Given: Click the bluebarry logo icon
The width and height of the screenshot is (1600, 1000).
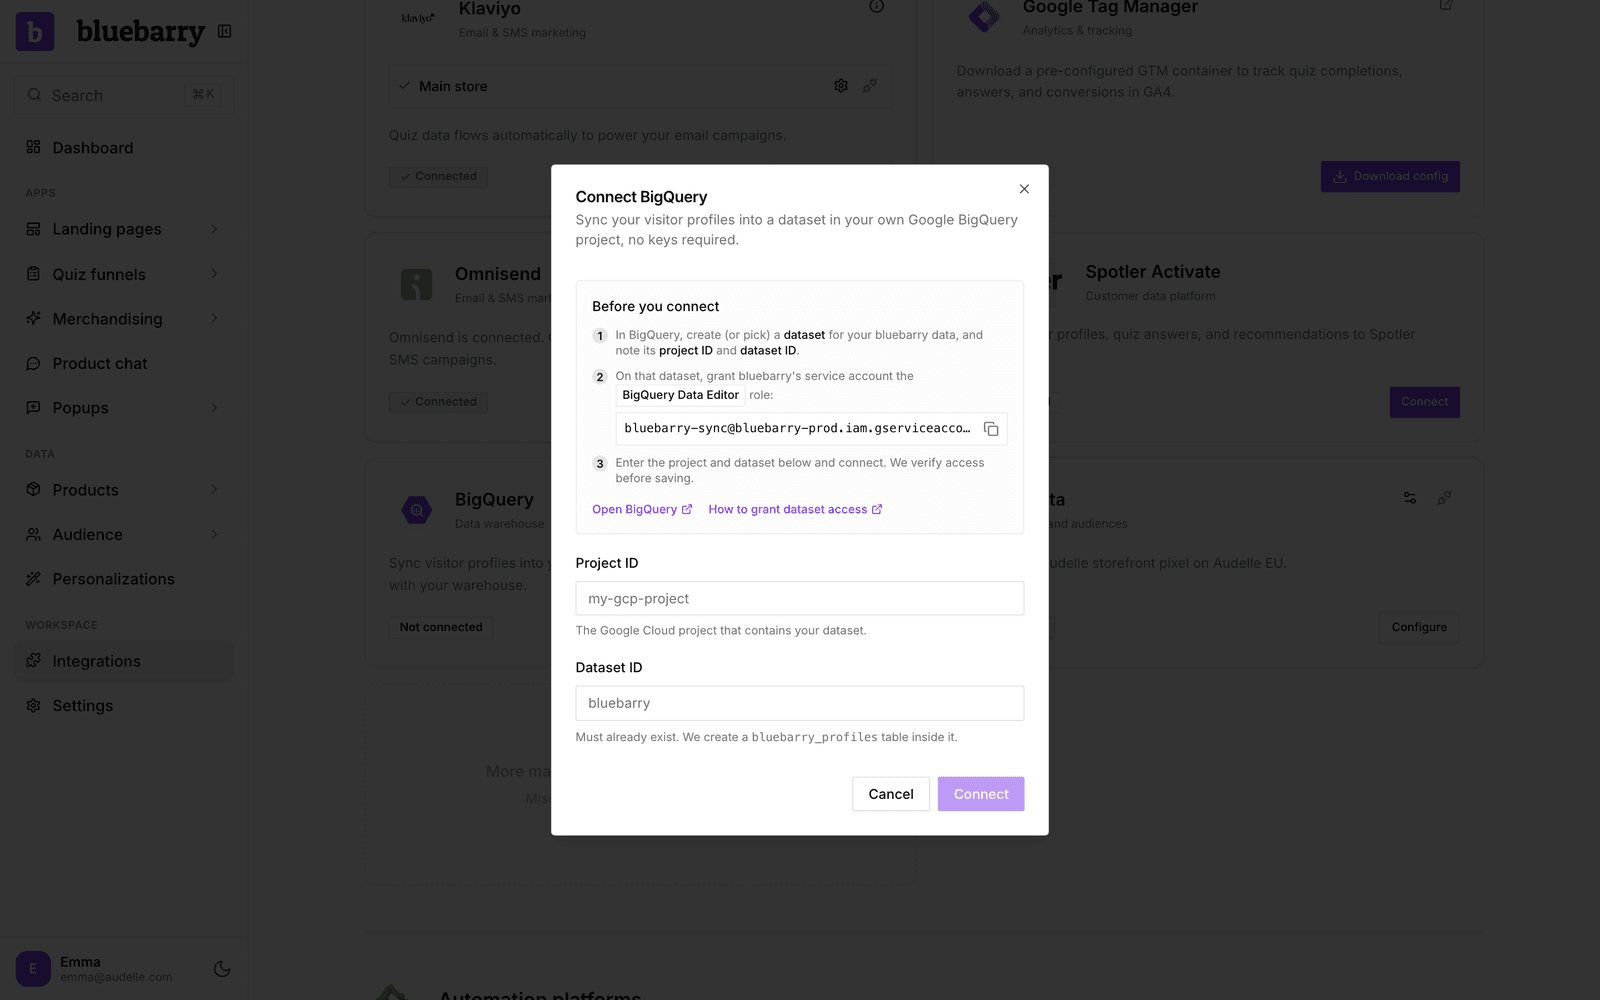Looking at the screenshot, I should coord(35,32).
